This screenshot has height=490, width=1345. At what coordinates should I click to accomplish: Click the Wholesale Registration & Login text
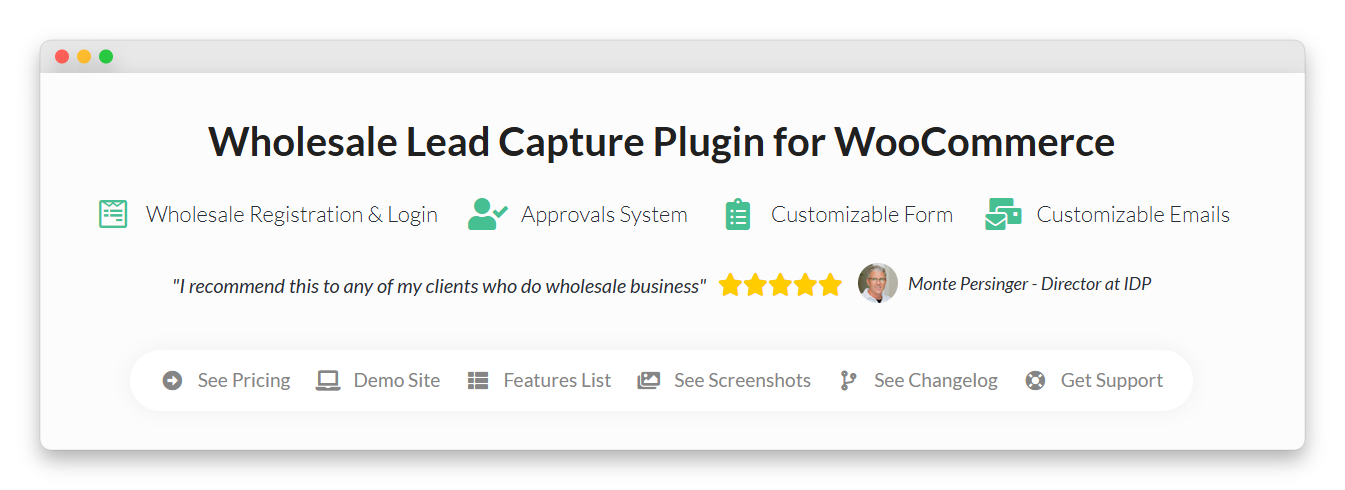click(x=292, y=214)
